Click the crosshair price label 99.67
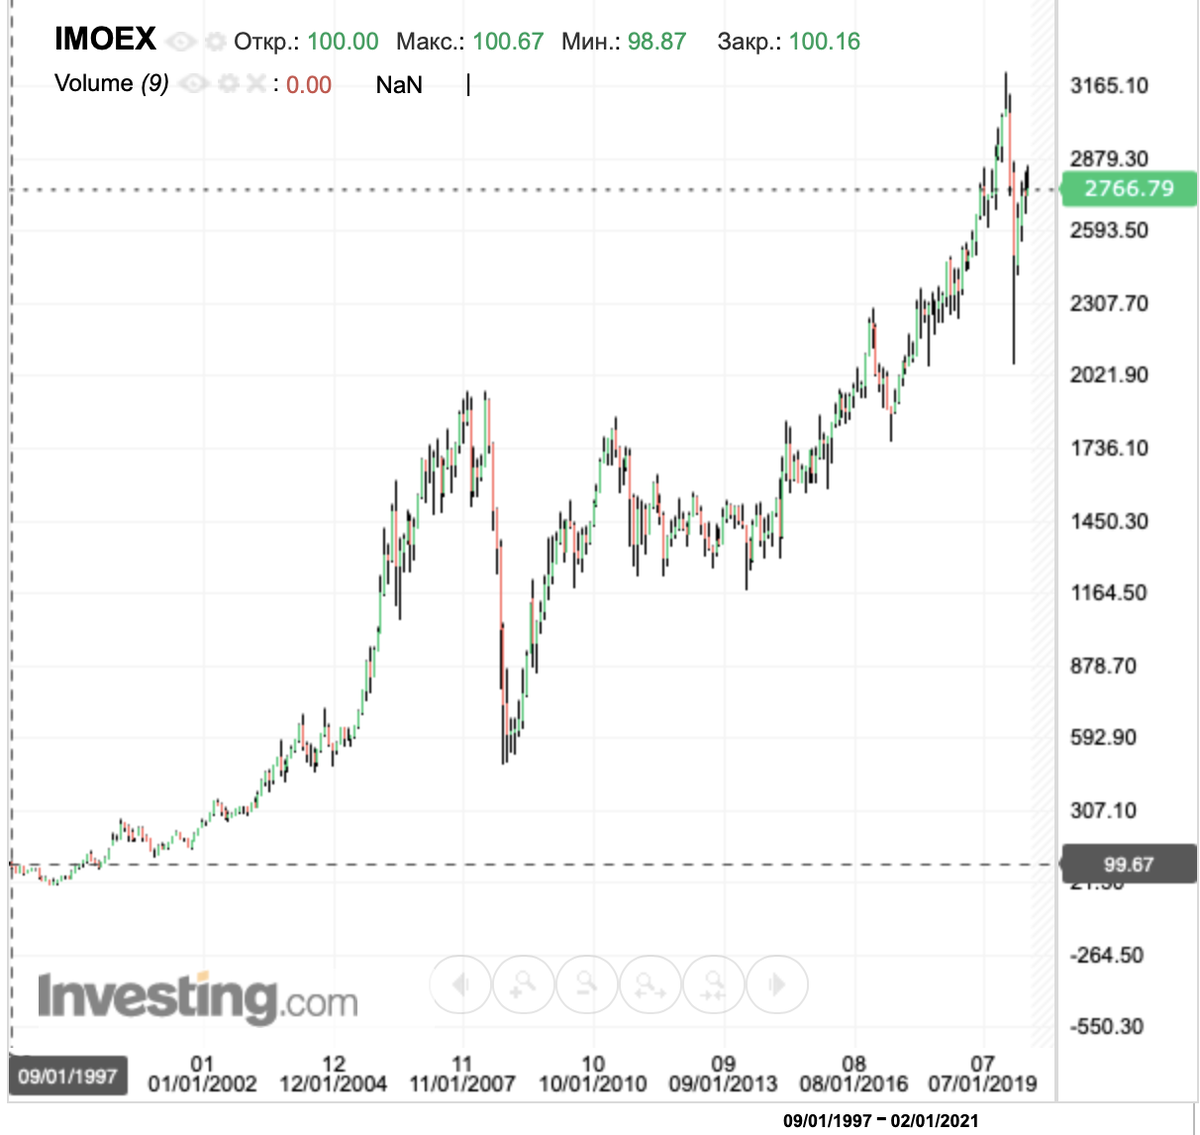 click(x=1129, y=864)
